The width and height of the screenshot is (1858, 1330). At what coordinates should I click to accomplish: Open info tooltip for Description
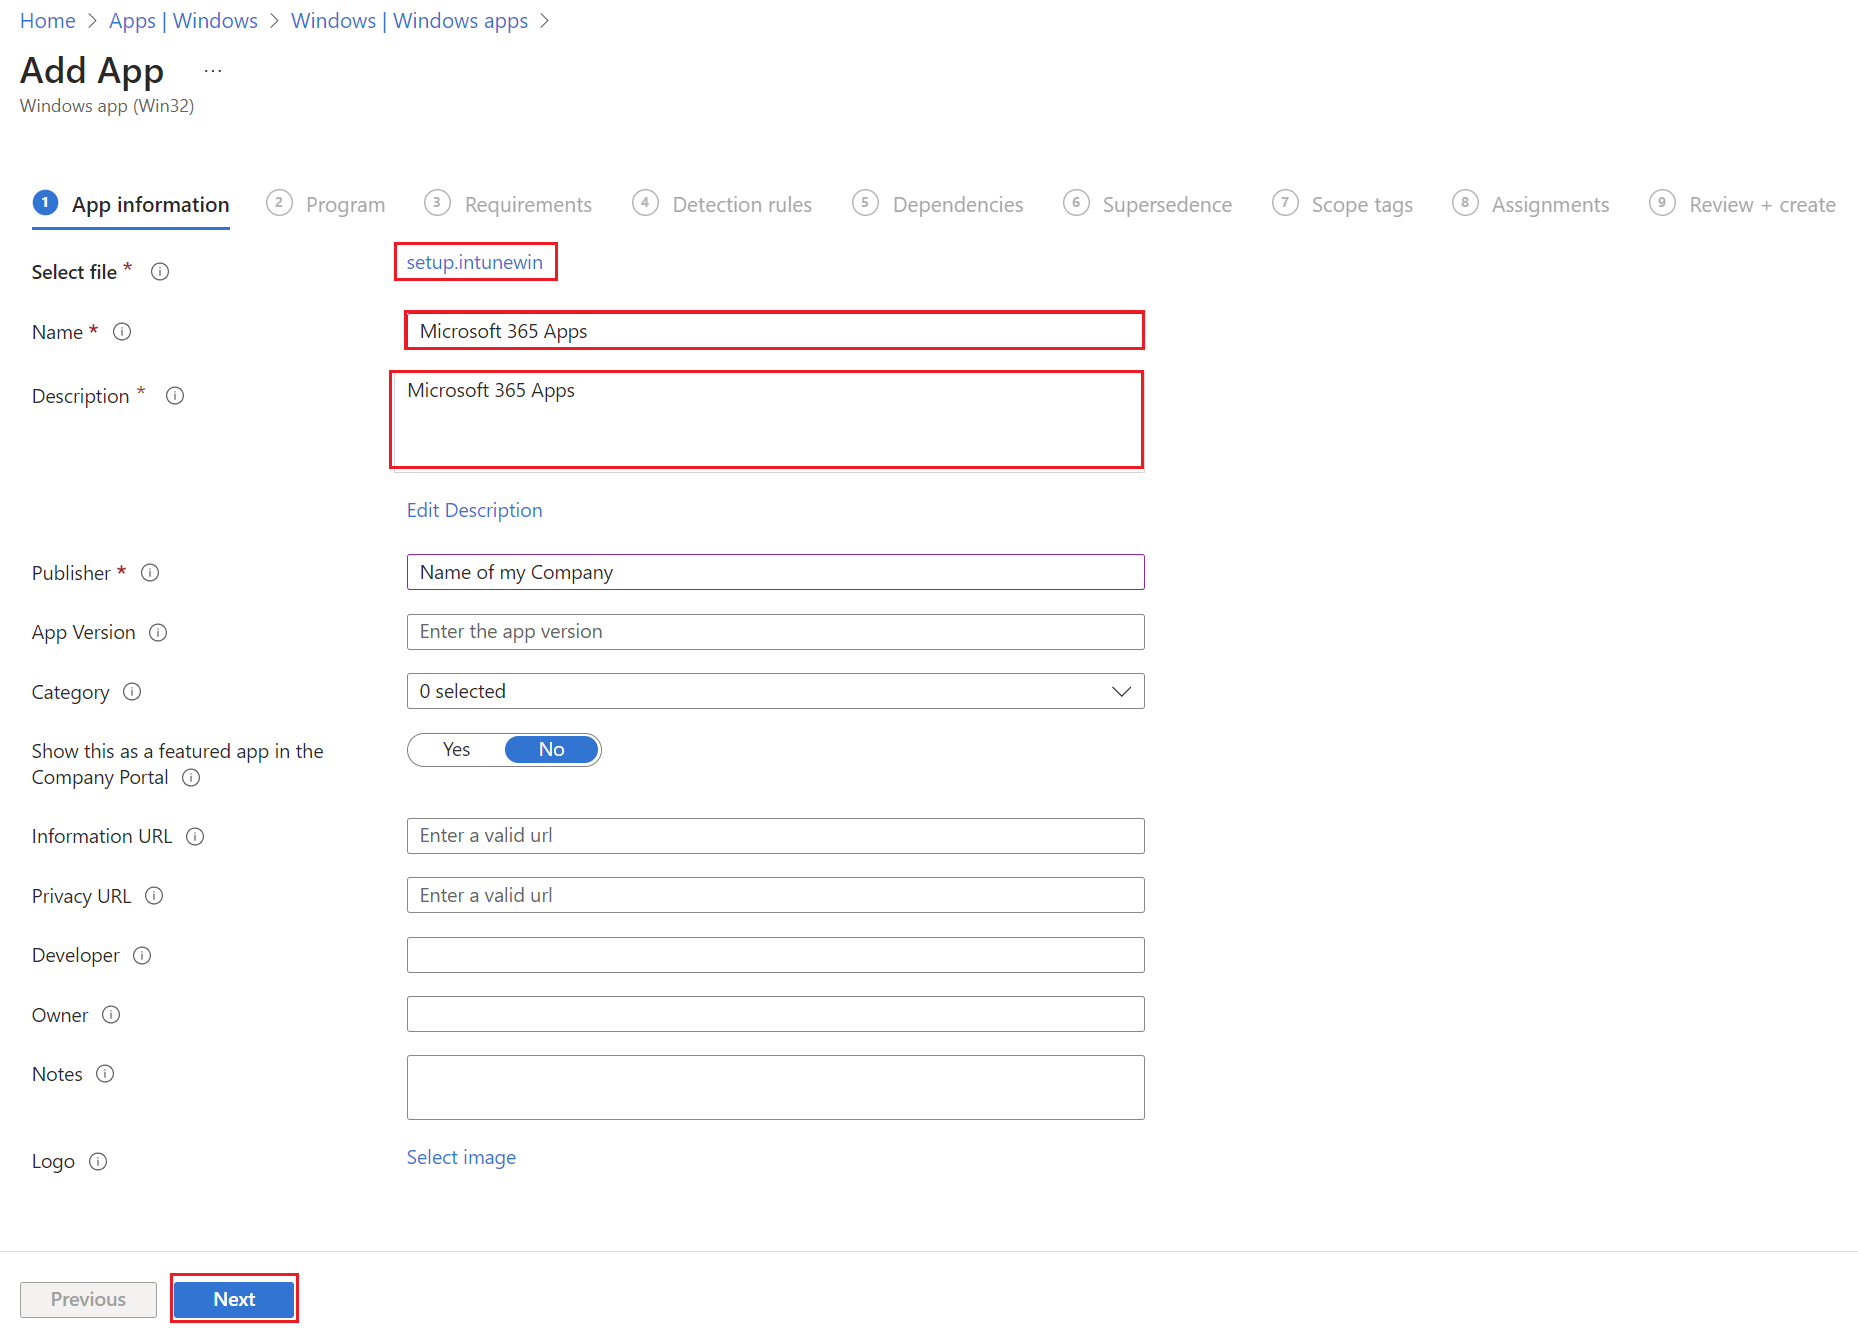click(x=174, y=396)
